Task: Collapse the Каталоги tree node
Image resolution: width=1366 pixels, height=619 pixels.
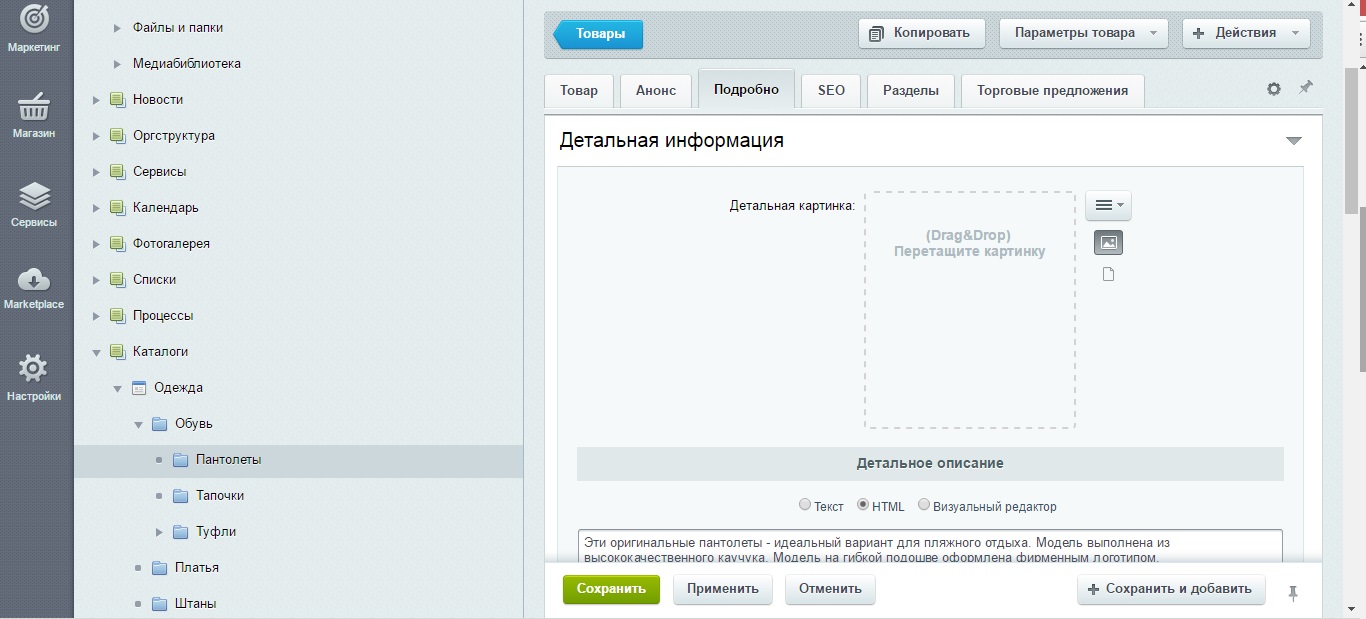Action: click(97, 352)
